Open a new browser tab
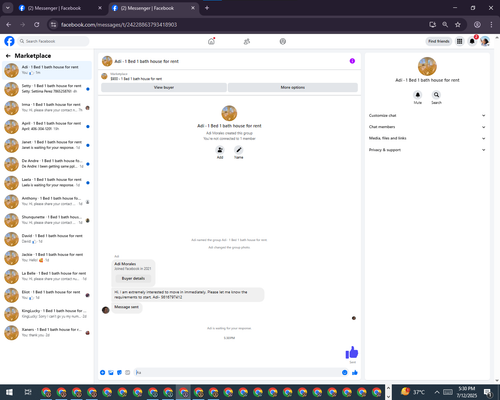The height and width of the screenshot is (400, 500). pos(207,8)
